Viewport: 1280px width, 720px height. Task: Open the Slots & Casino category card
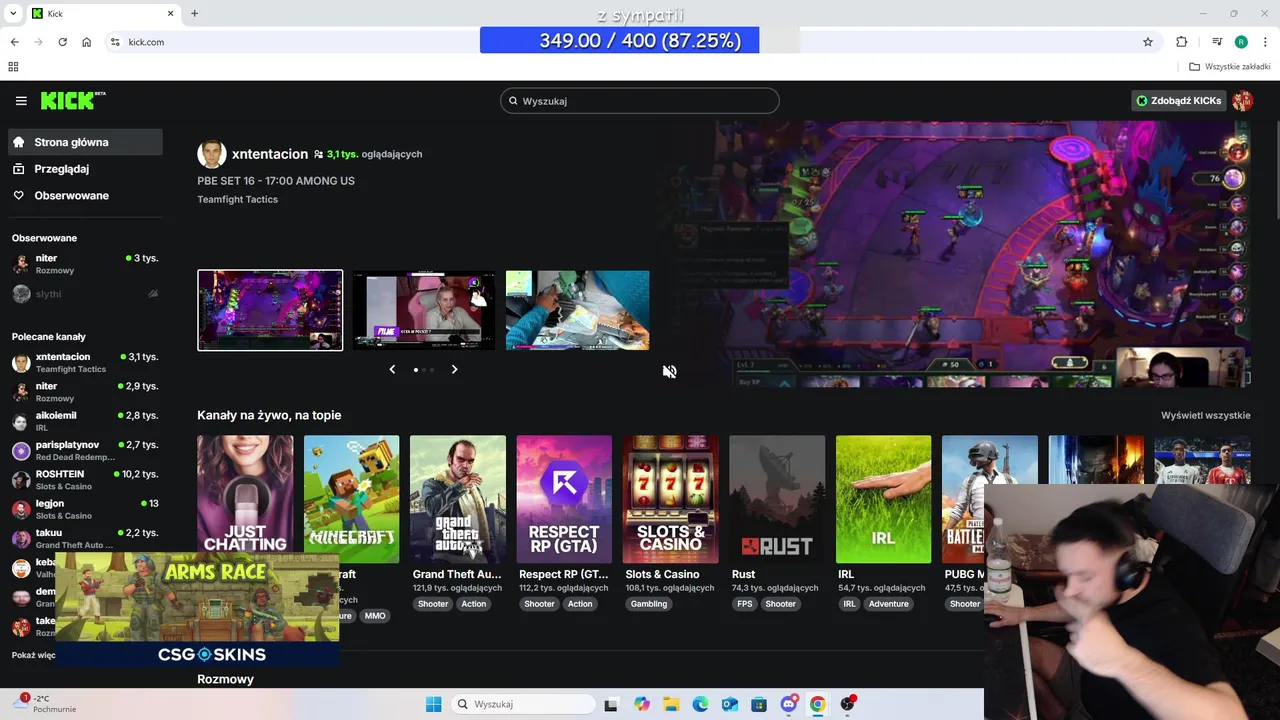(671, 499)
